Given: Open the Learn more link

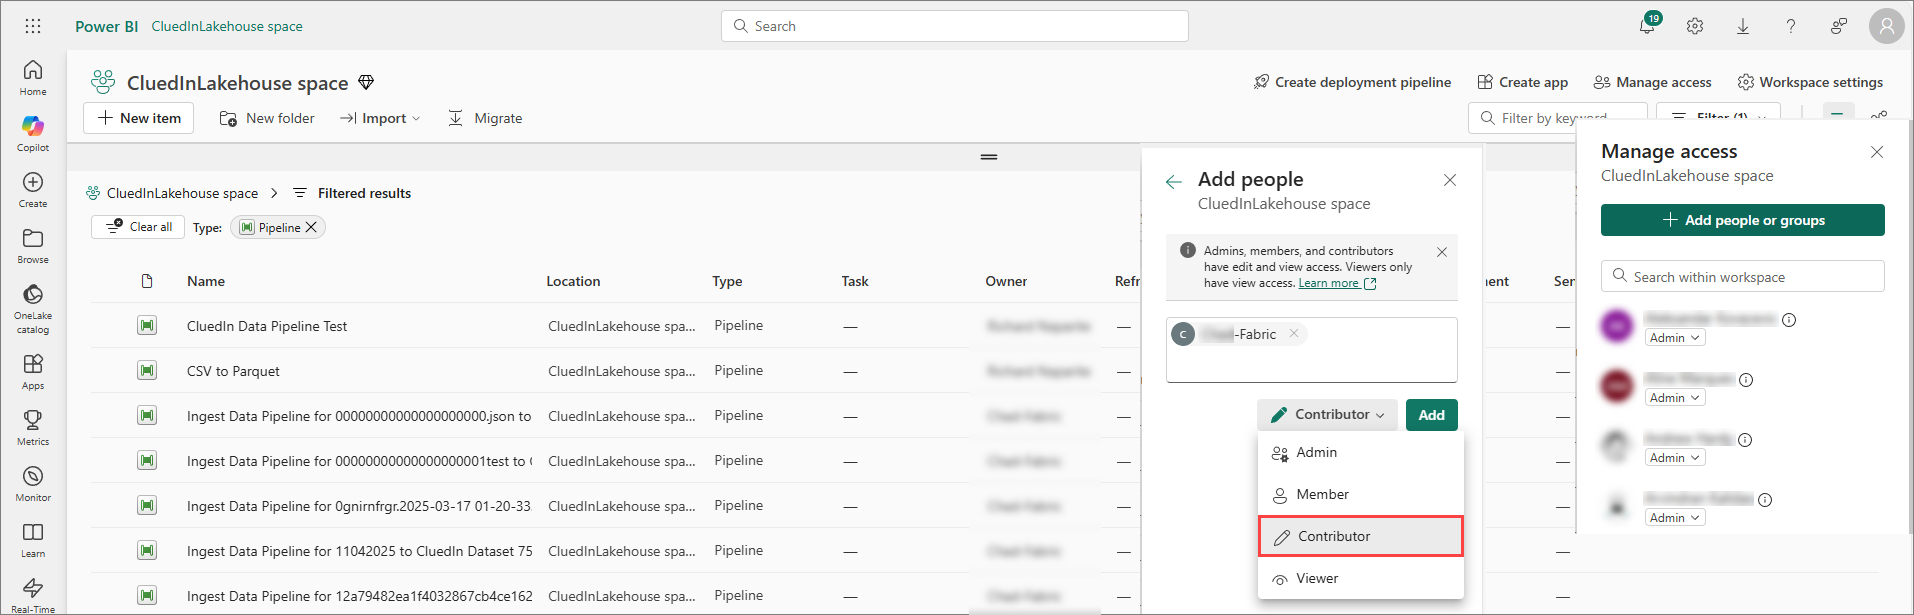Looking at the screenshot, I should coord(1328,284).
